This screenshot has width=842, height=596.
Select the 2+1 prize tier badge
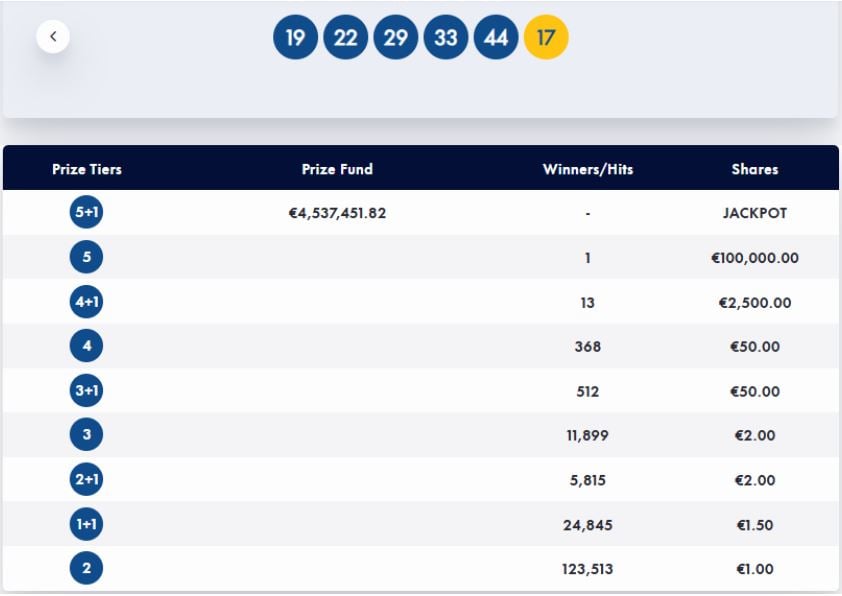pos(86,480)
